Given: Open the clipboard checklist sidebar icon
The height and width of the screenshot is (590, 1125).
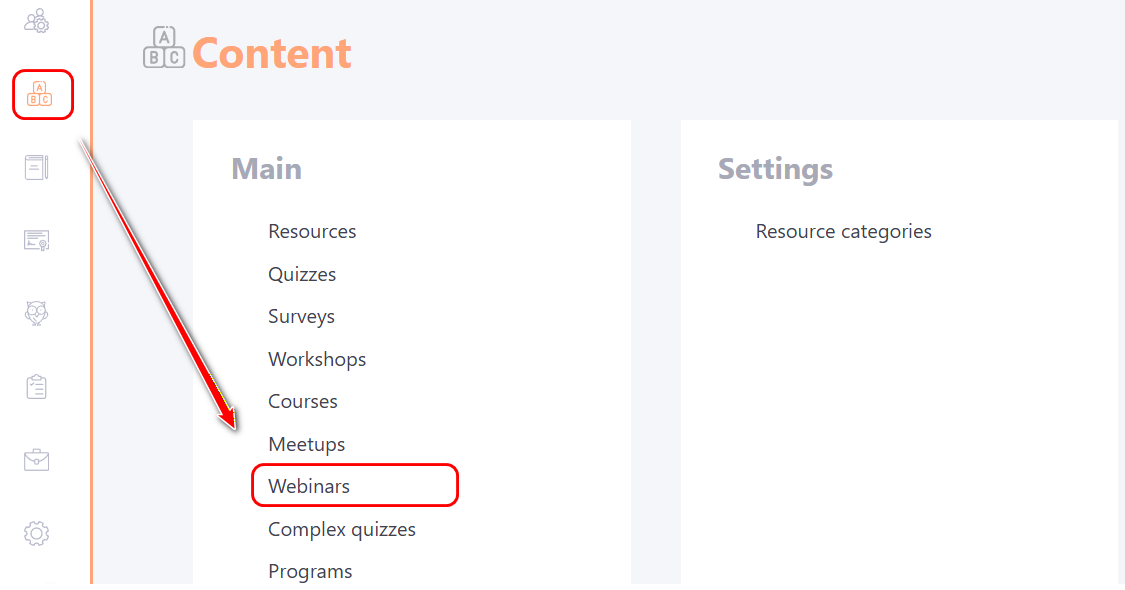Looking at the screenshot, I should tap(37, 387).
